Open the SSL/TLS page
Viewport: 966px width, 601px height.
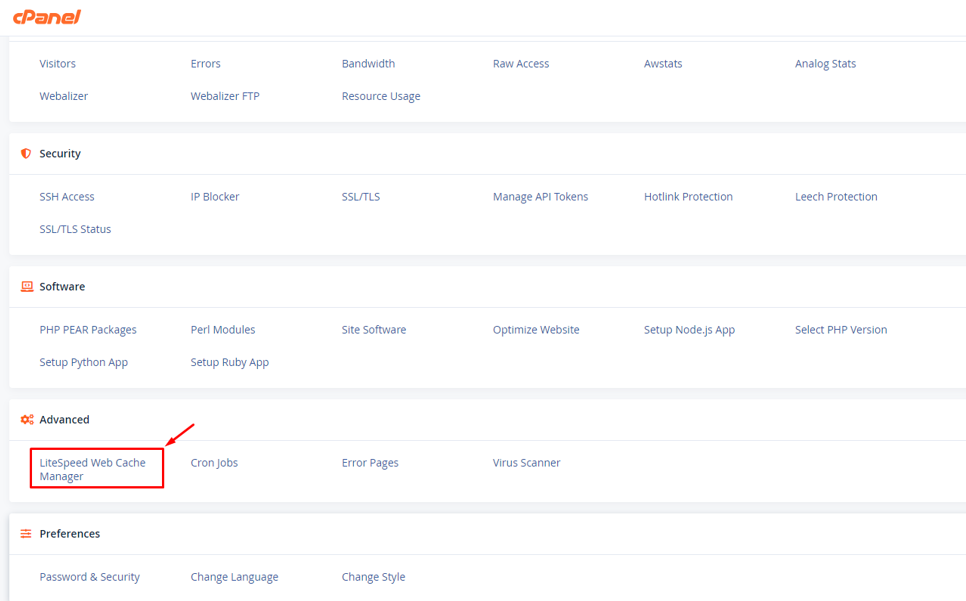pos(360,196)
